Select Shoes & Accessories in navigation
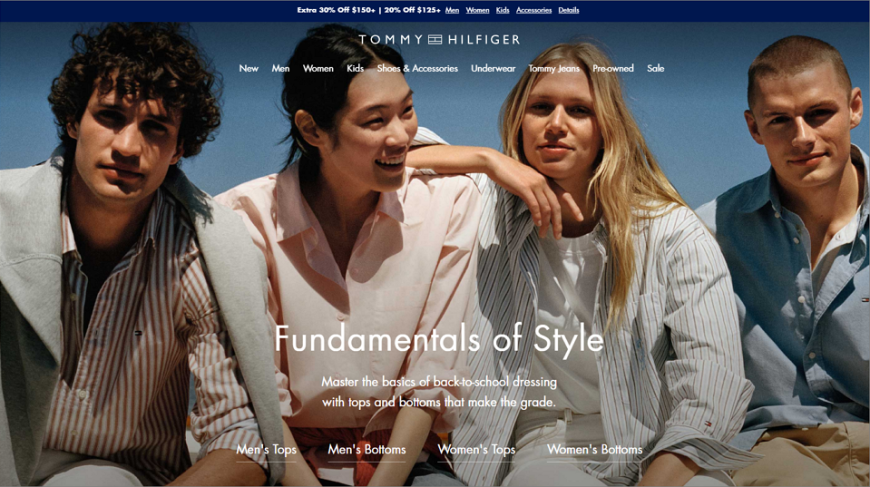The width and height of the screenshot is (870, 487). click(417, 68)
